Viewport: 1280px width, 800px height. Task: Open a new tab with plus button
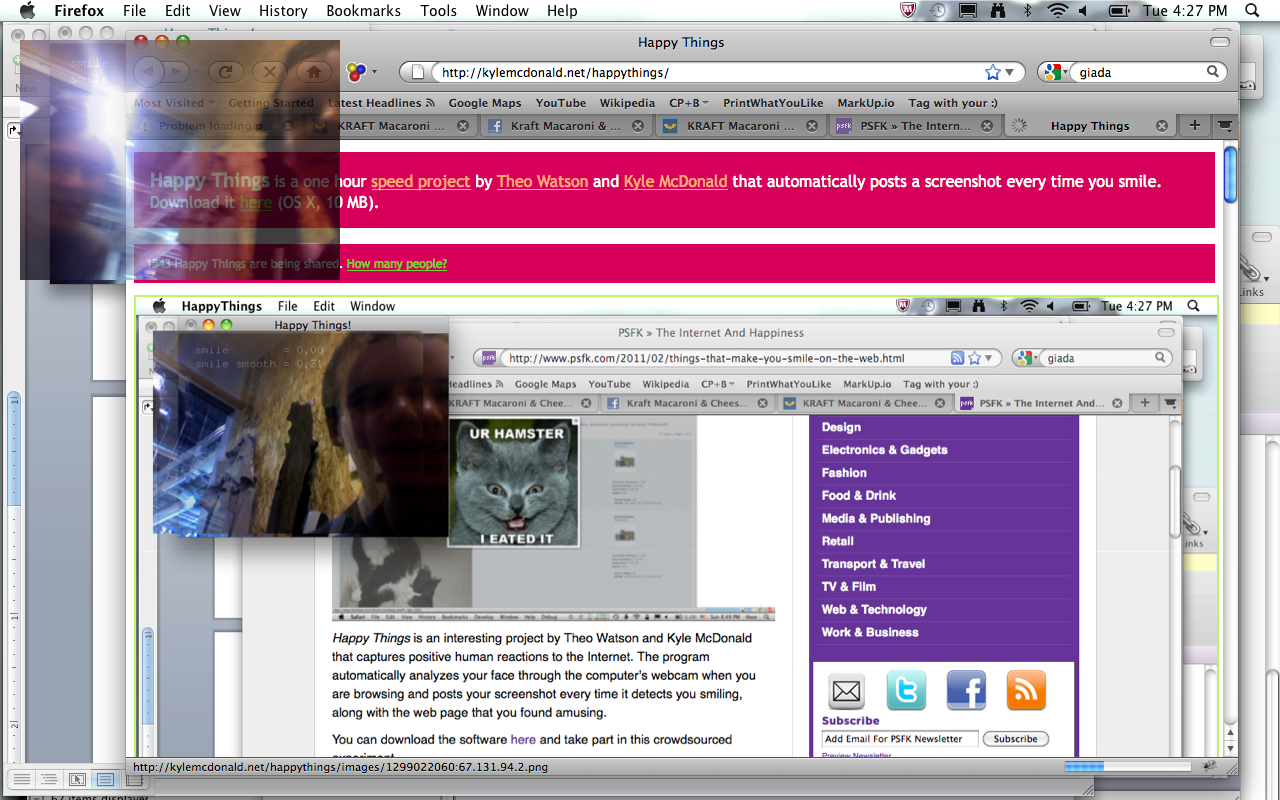[x=1194, y=126]
